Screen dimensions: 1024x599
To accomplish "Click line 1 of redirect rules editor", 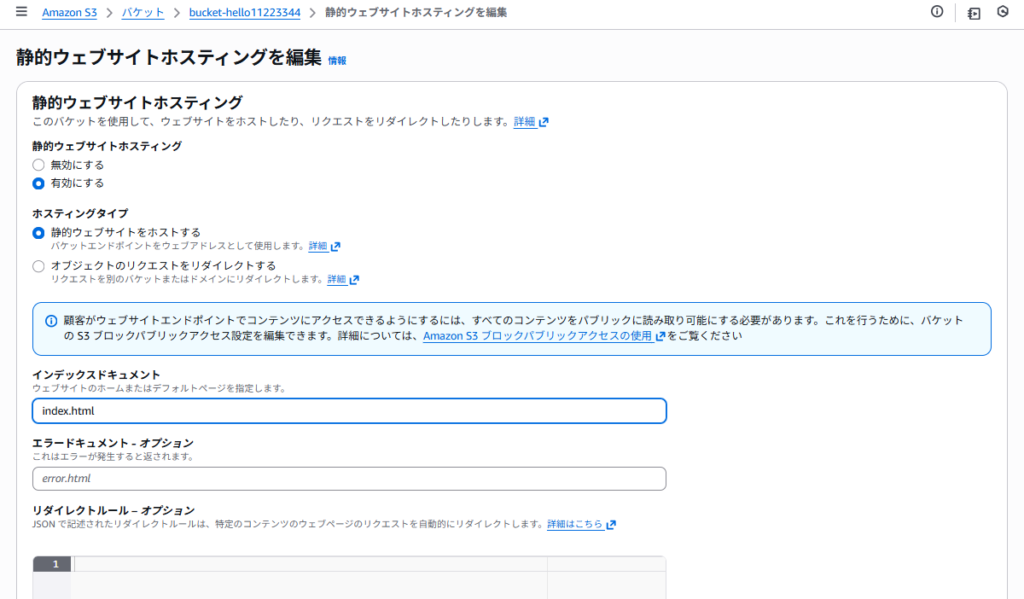I will [310, 565].
